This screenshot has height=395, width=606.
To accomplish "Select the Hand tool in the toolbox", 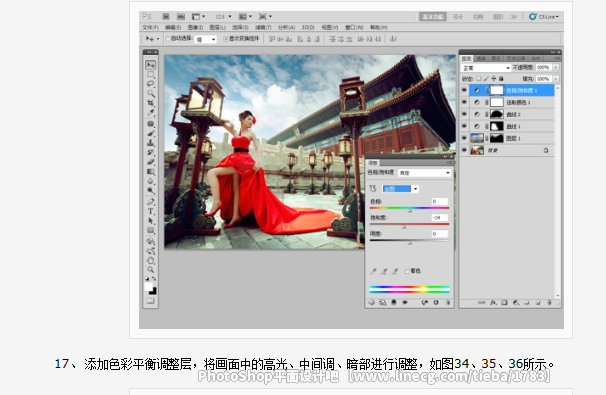I will tap(150, 260).
